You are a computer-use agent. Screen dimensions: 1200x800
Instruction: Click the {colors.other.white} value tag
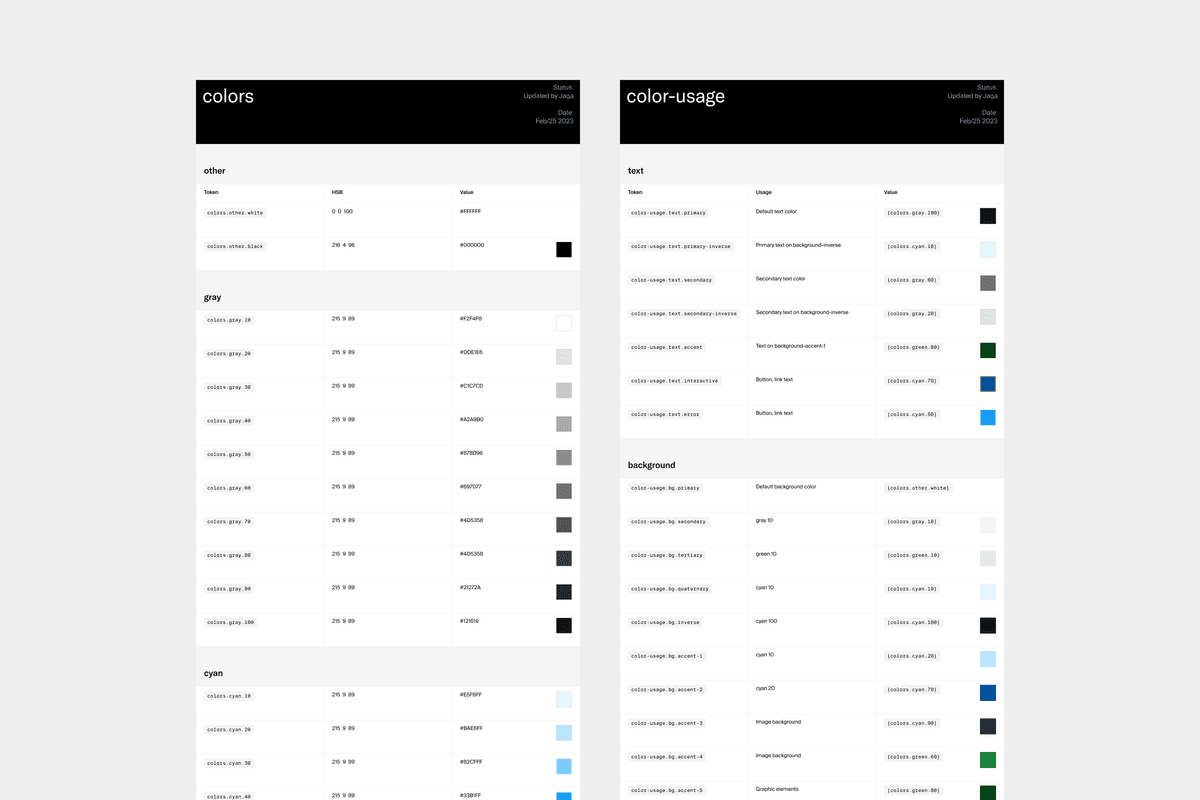click(x=918, y=488)
